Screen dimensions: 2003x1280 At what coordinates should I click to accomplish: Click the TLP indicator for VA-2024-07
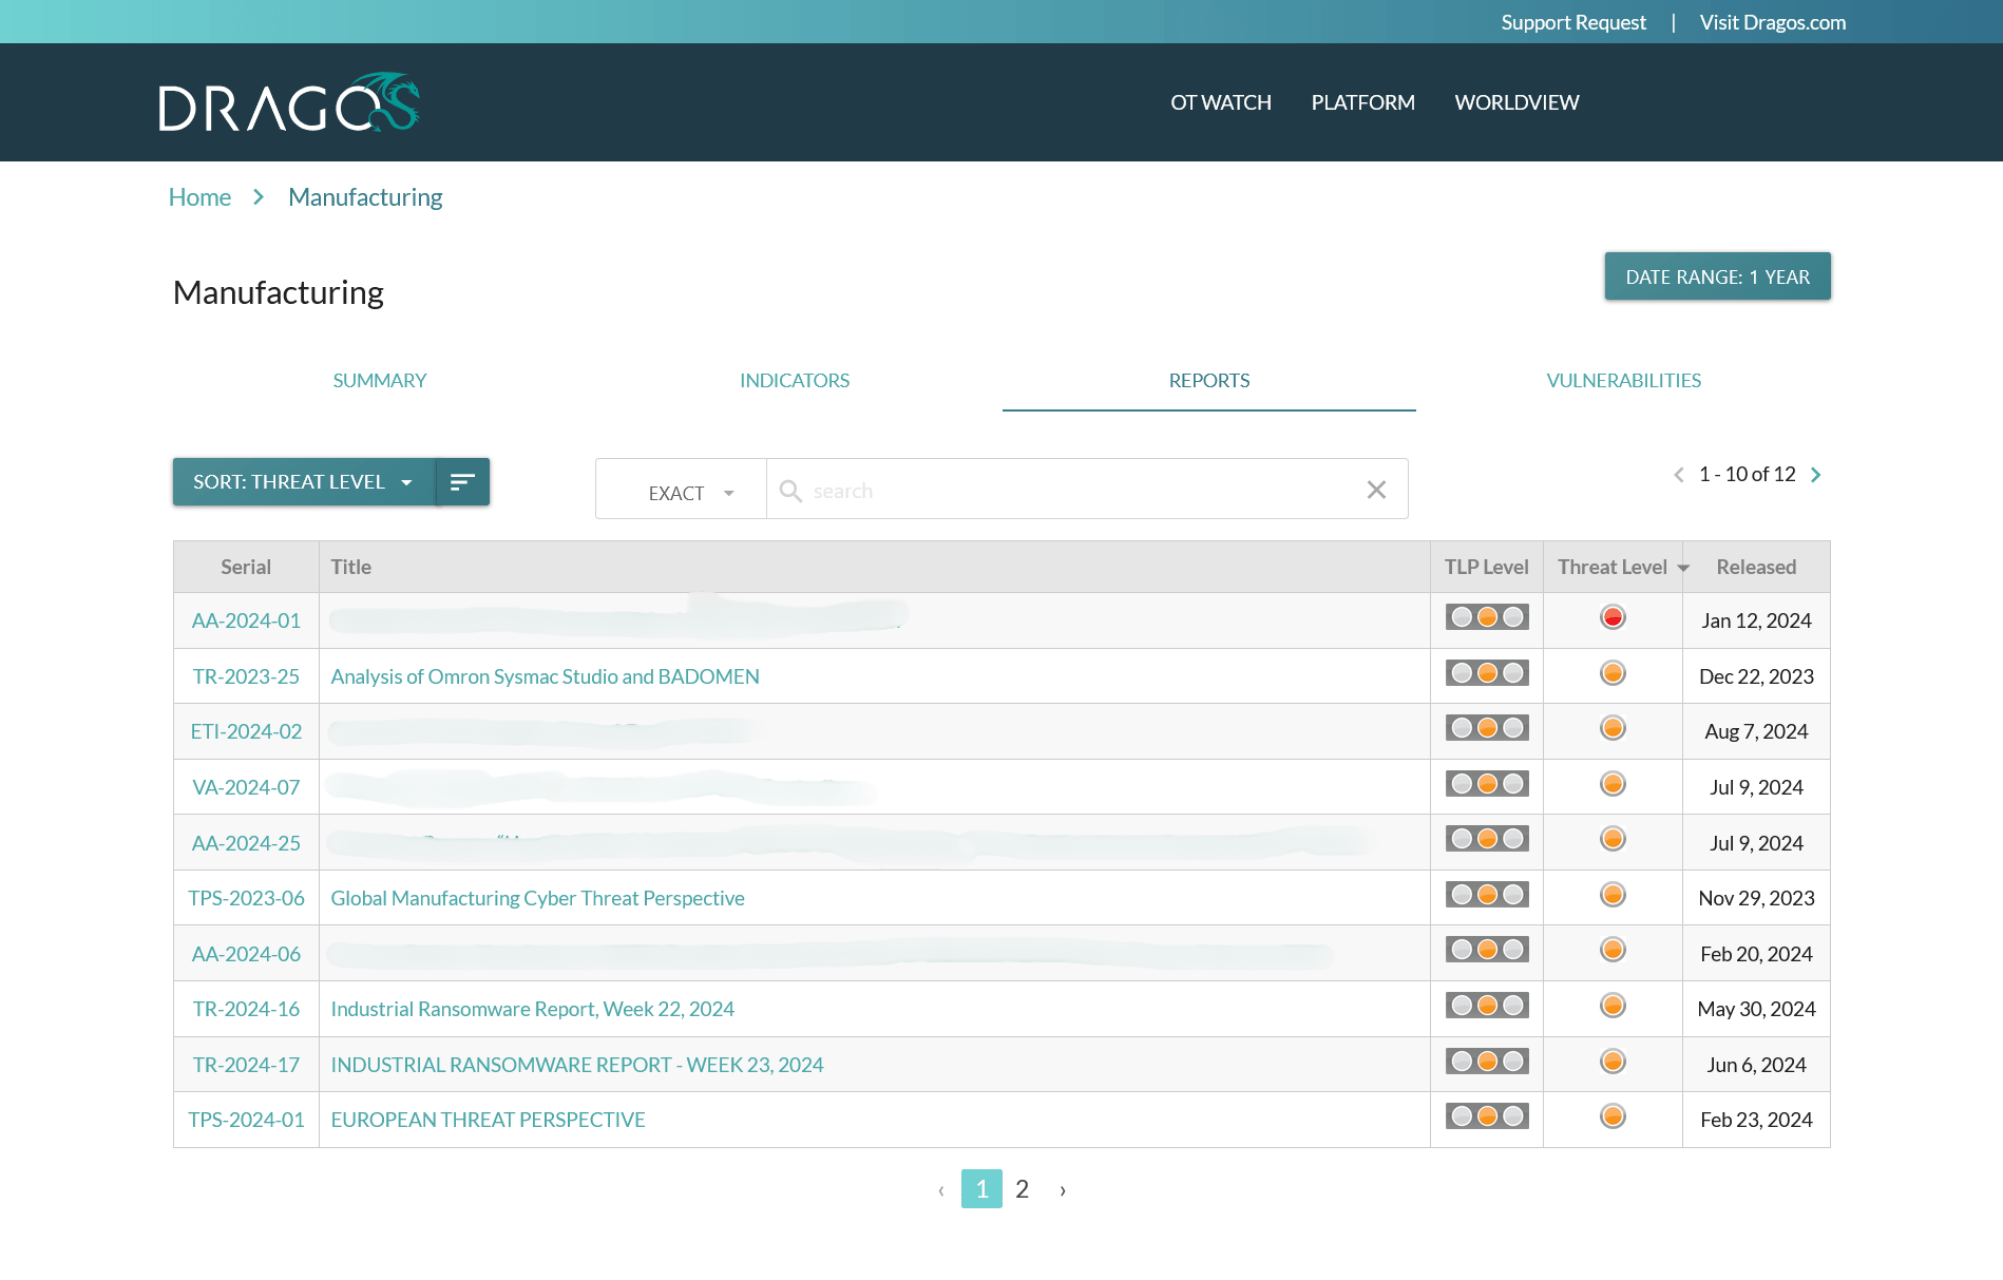click(1487, 784)
